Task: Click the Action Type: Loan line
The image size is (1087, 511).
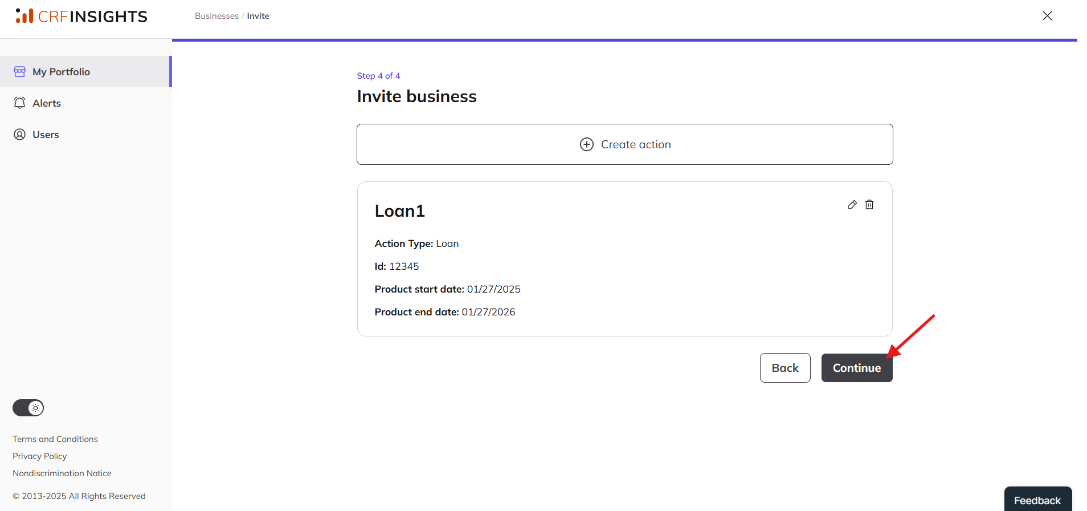Action: click(x=417, y=243)
